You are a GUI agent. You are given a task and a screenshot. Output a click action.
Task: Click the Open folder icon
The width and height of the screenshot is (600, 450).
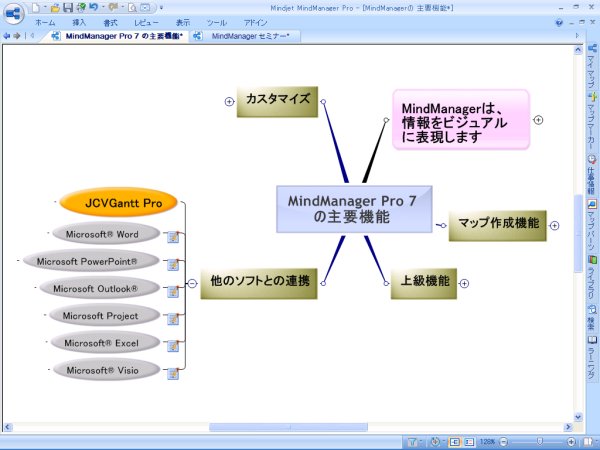[55, 8]
